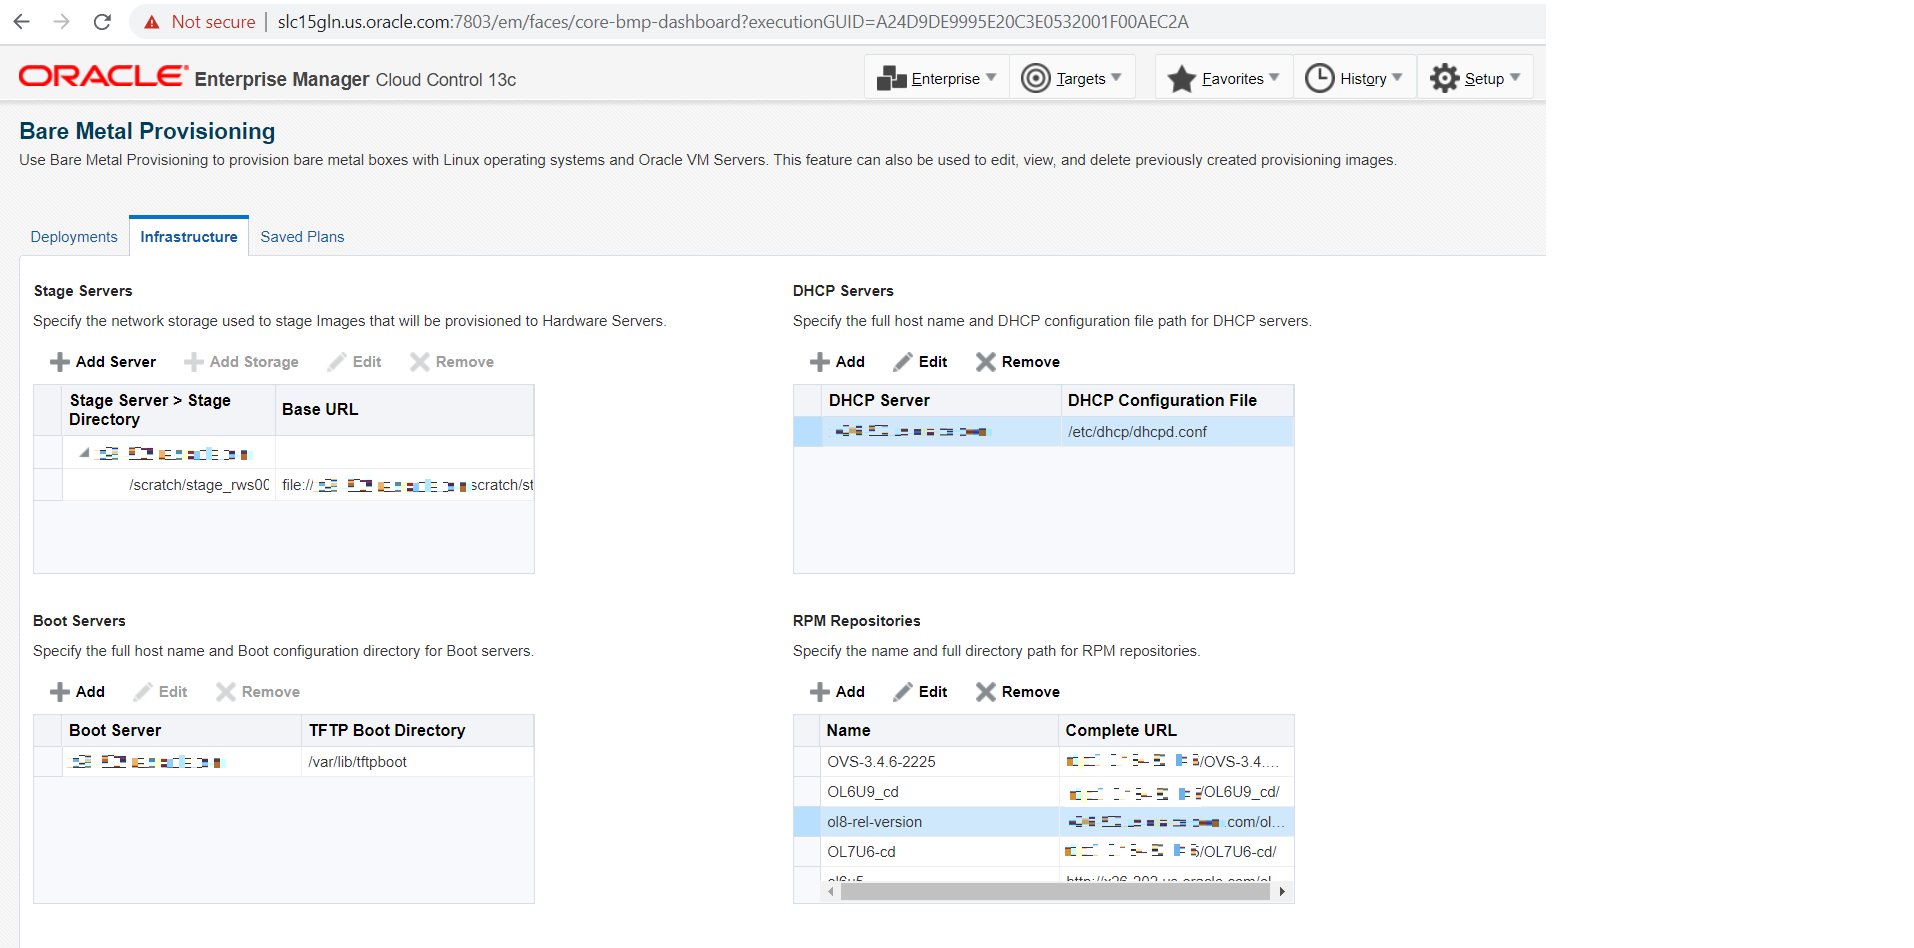
Task: Click the Favorites star icon
Action: point(1182,78)
